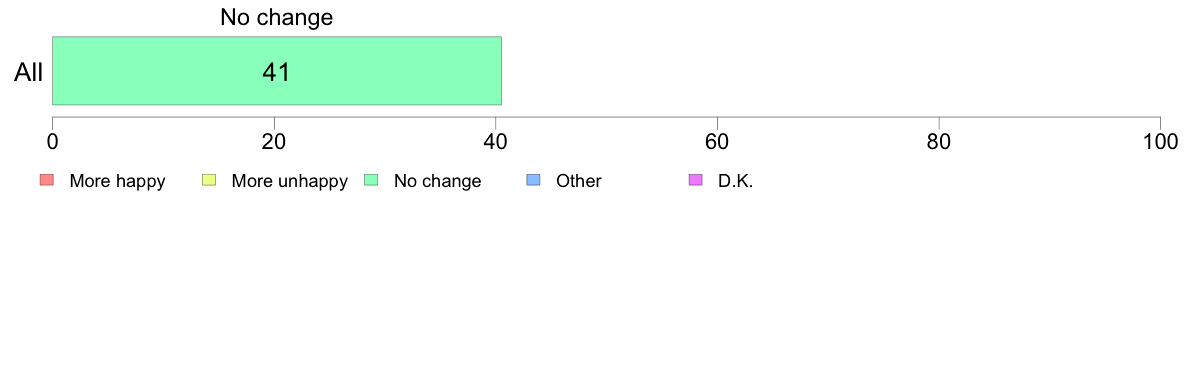The image size is (1188, 368).
Task: Click the No change title above bar
Action: pos(277,17)
